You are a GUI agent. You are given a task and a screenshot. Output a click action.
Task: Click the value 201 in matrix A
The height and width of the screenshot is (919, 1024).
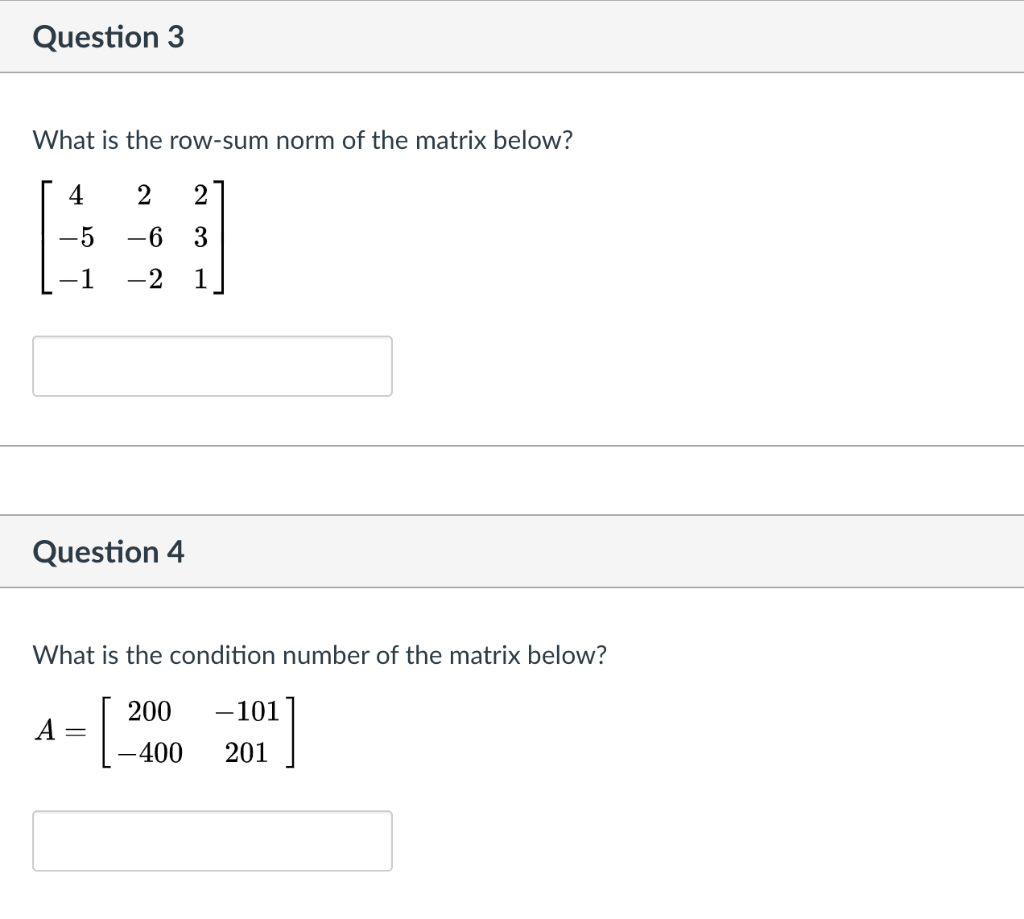click(x=247, y=753)
